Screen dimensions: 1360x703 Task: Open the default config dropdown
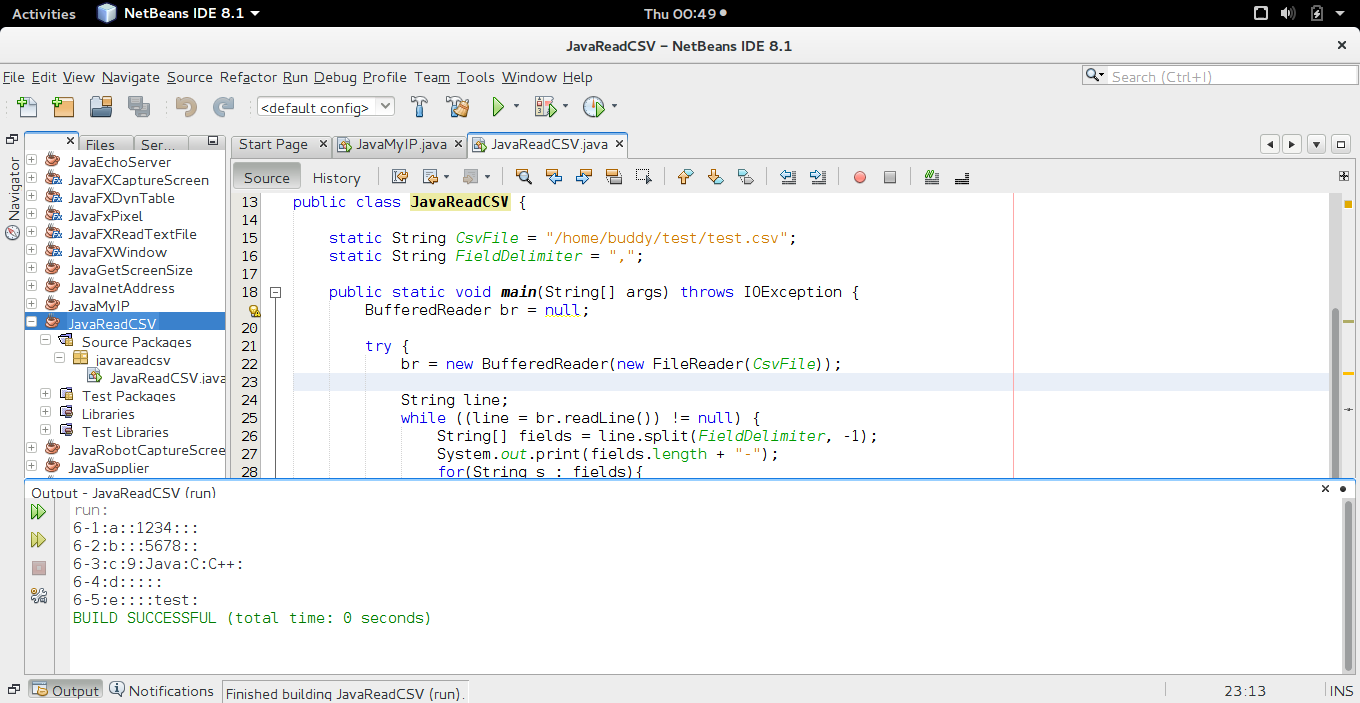(x=385, y=106)
